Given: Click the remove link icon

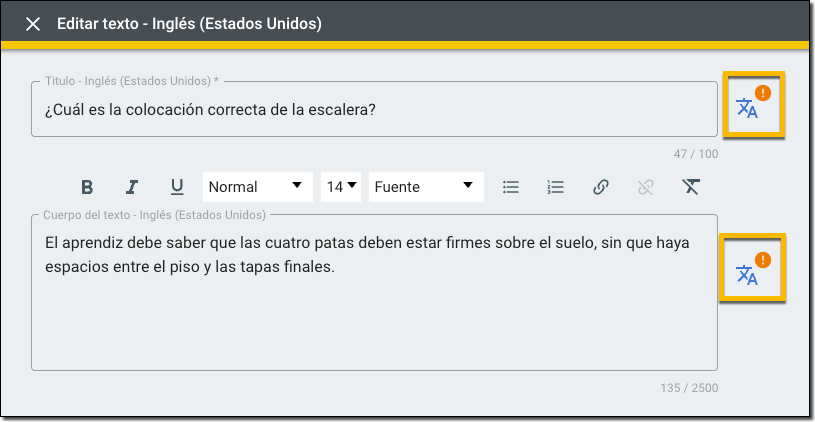Looking at the screenshot, I should pyautogui.click(x=646, y=187).
